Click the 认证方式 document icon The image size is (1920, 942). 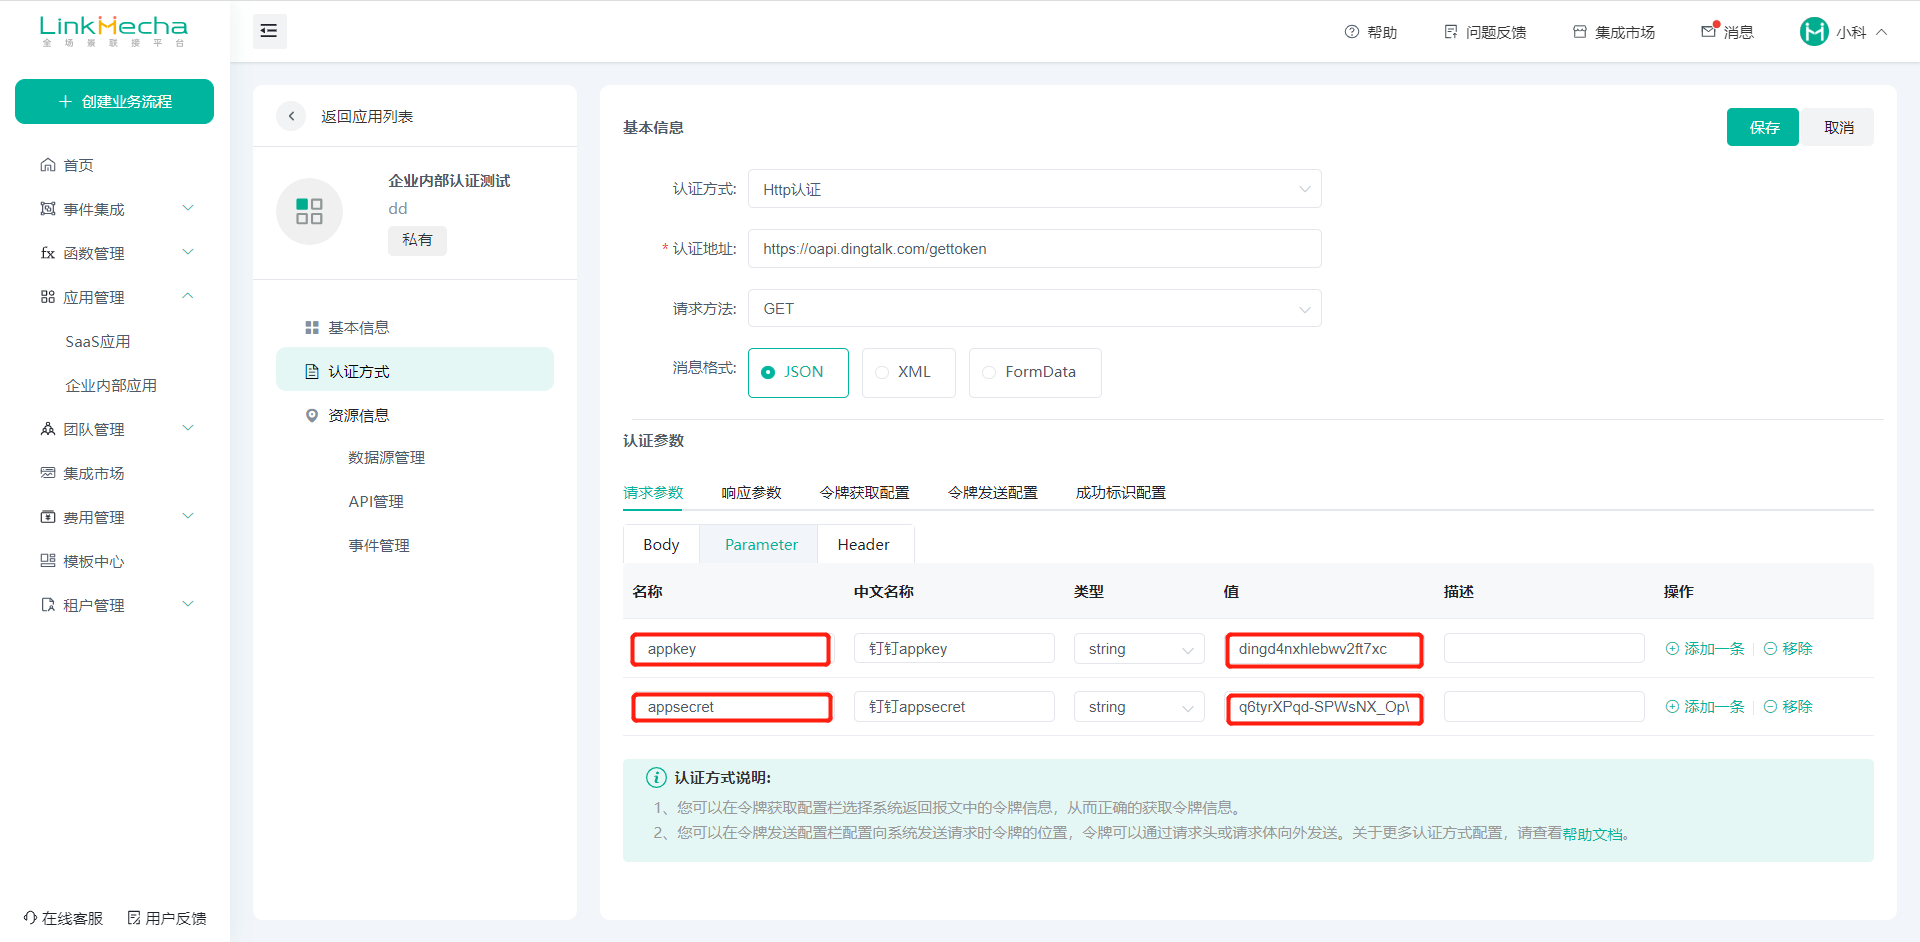[312, 372]
